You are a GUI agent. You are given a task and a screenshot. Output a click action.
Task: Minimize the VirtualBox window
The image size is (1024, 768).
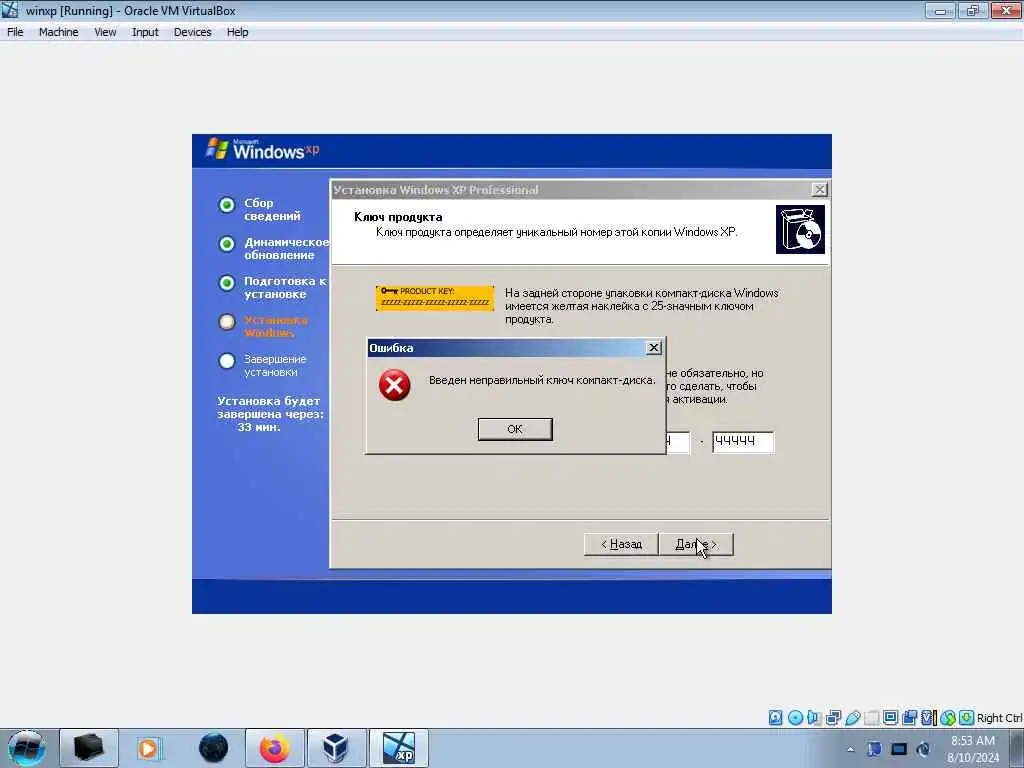pyautogui.click(x=940, y=10)
